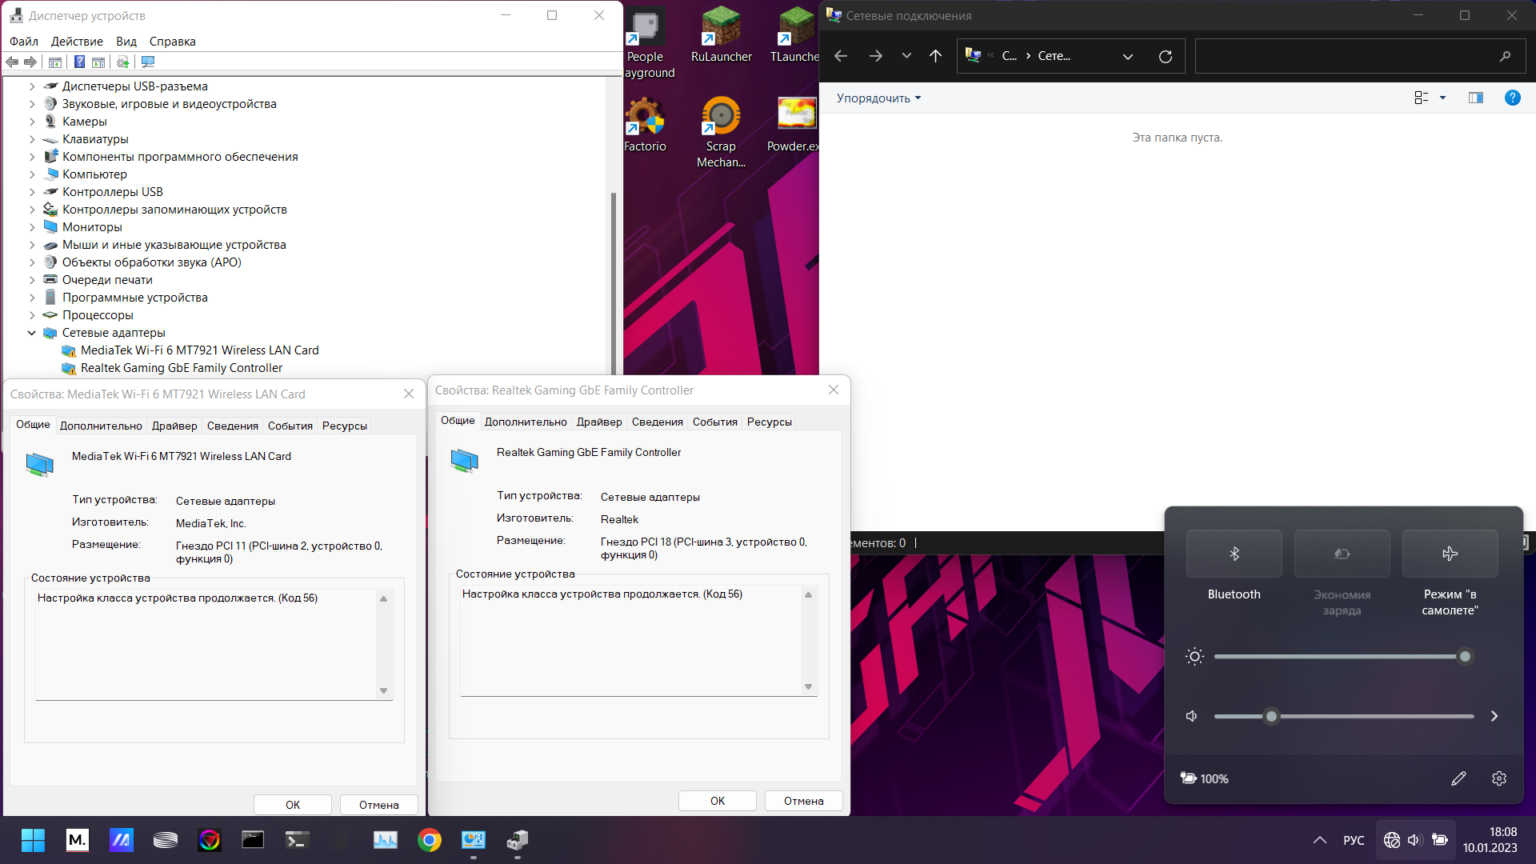The height and width of the screenshot is (864, 1536).
Task: Click search field in Network Connections
Action: 1359,56
